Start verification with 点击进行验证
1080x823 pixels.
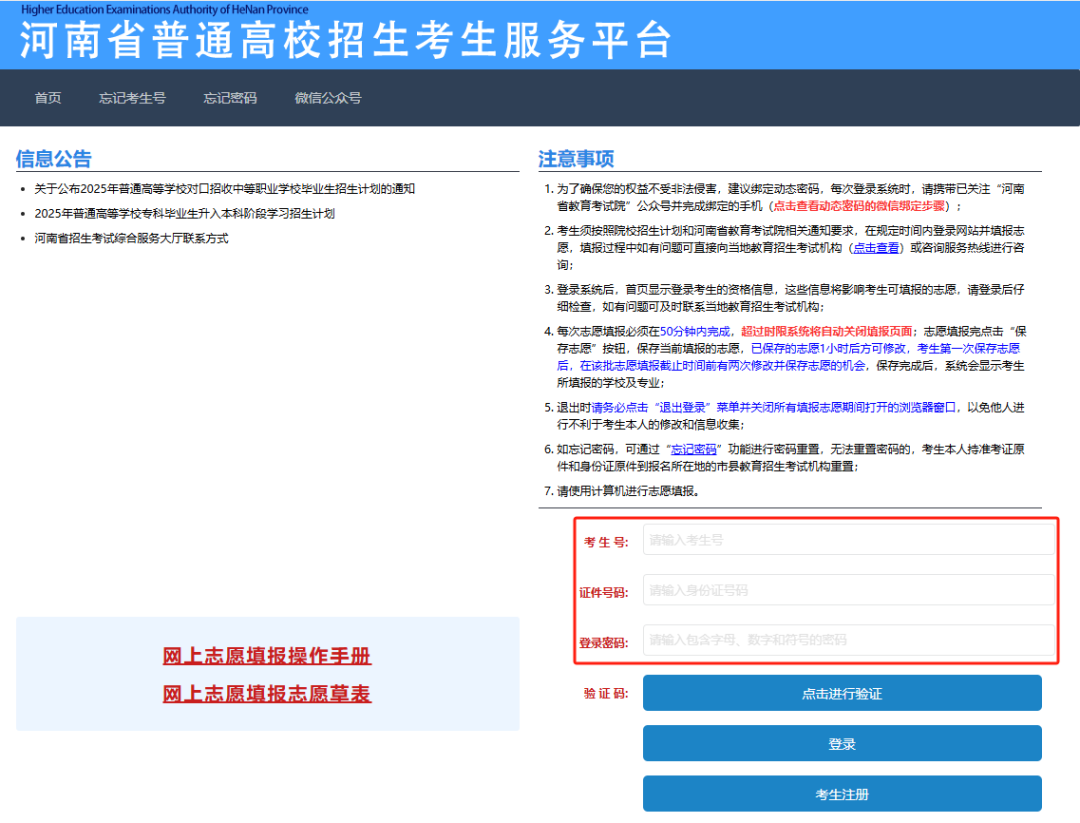[x=843, y=692]
